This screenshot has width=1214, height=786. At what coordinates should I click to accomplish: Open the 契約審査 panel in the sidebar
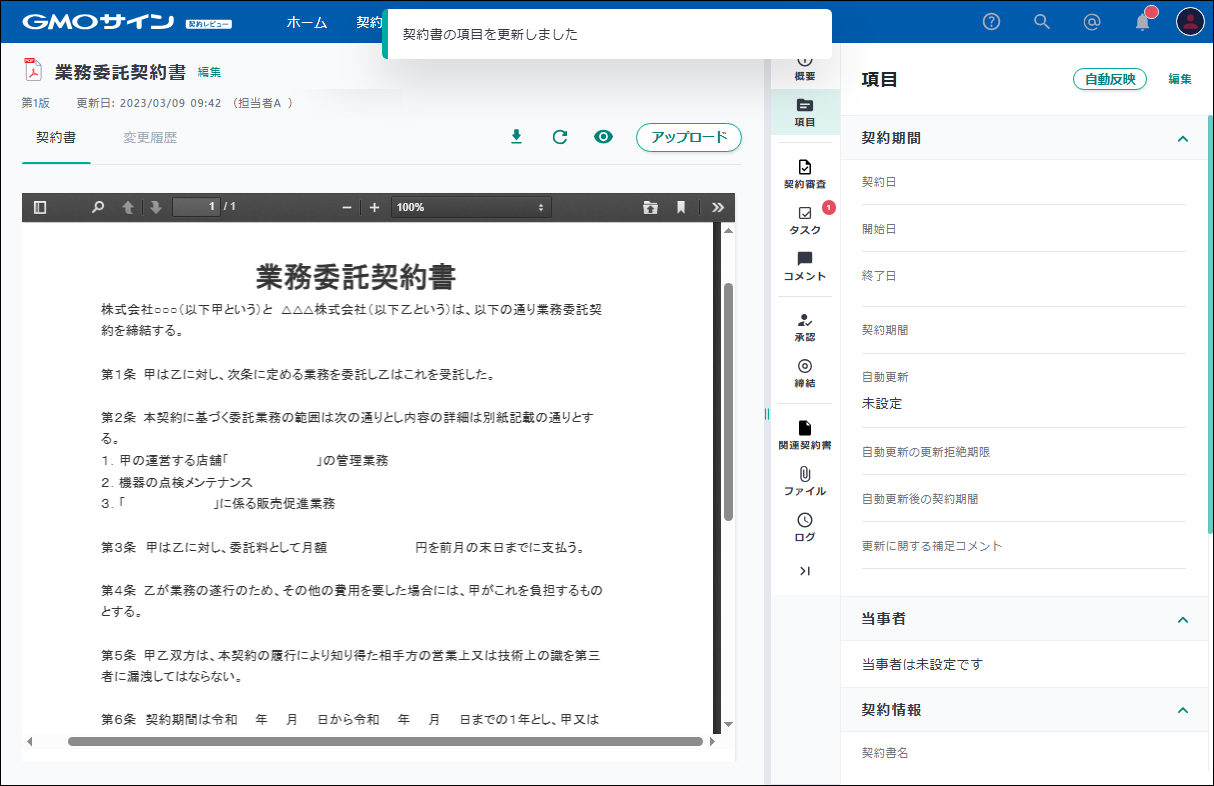point(805,173)
